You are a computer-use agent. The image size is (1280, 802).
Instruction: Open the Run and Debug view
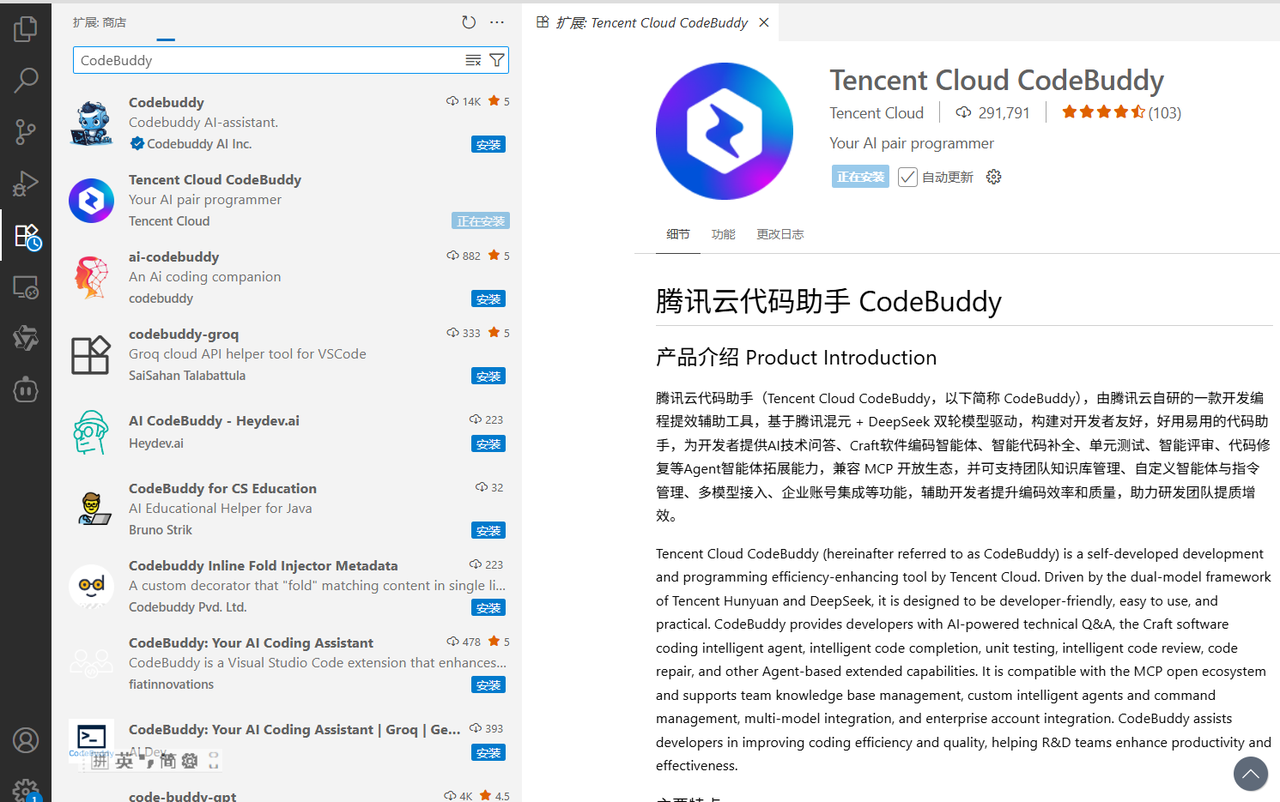pos(25,184)
